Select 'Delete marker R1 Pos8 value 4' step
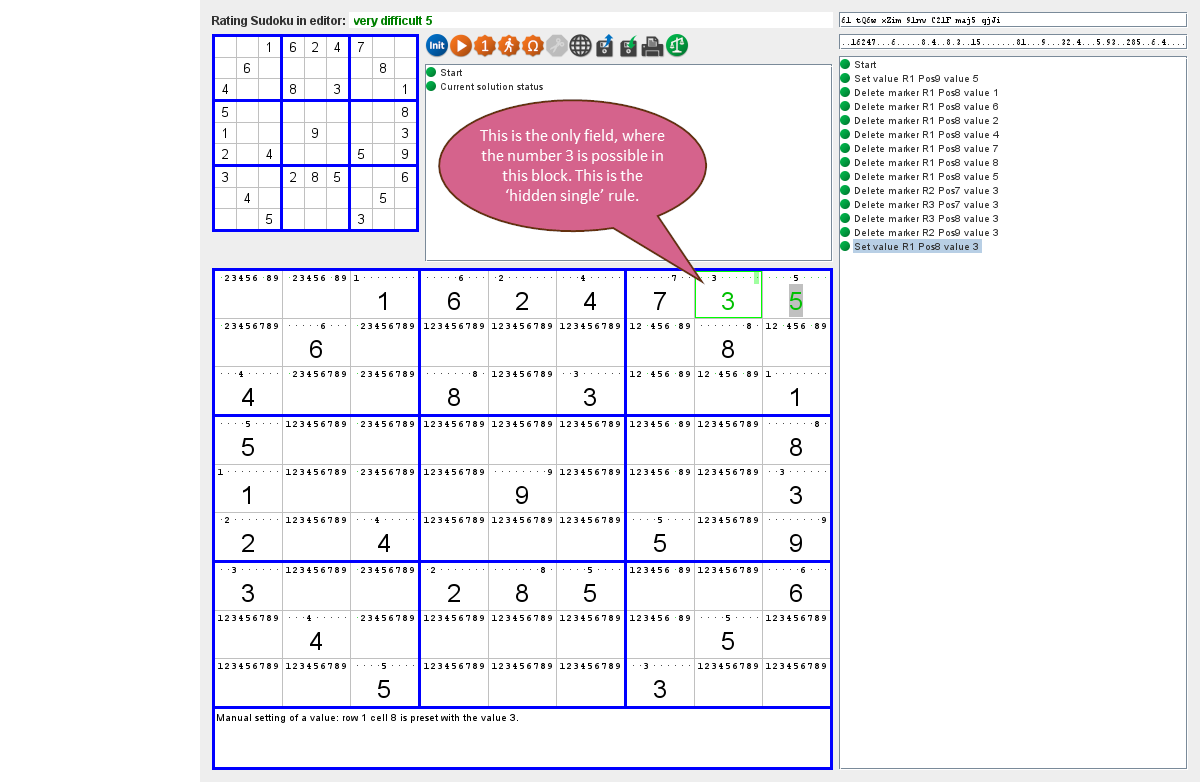Viewport: 1200px width, 782px height. pos(919,134)
